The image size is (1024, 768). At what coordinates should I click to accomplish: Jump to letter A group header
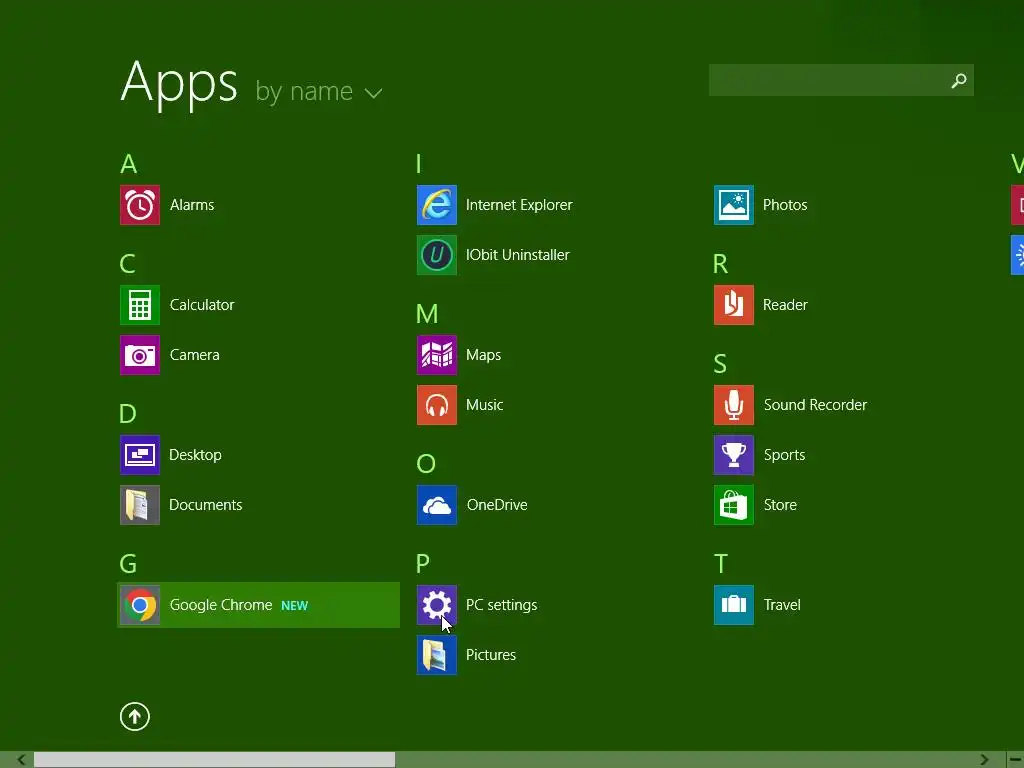(129, 164)
